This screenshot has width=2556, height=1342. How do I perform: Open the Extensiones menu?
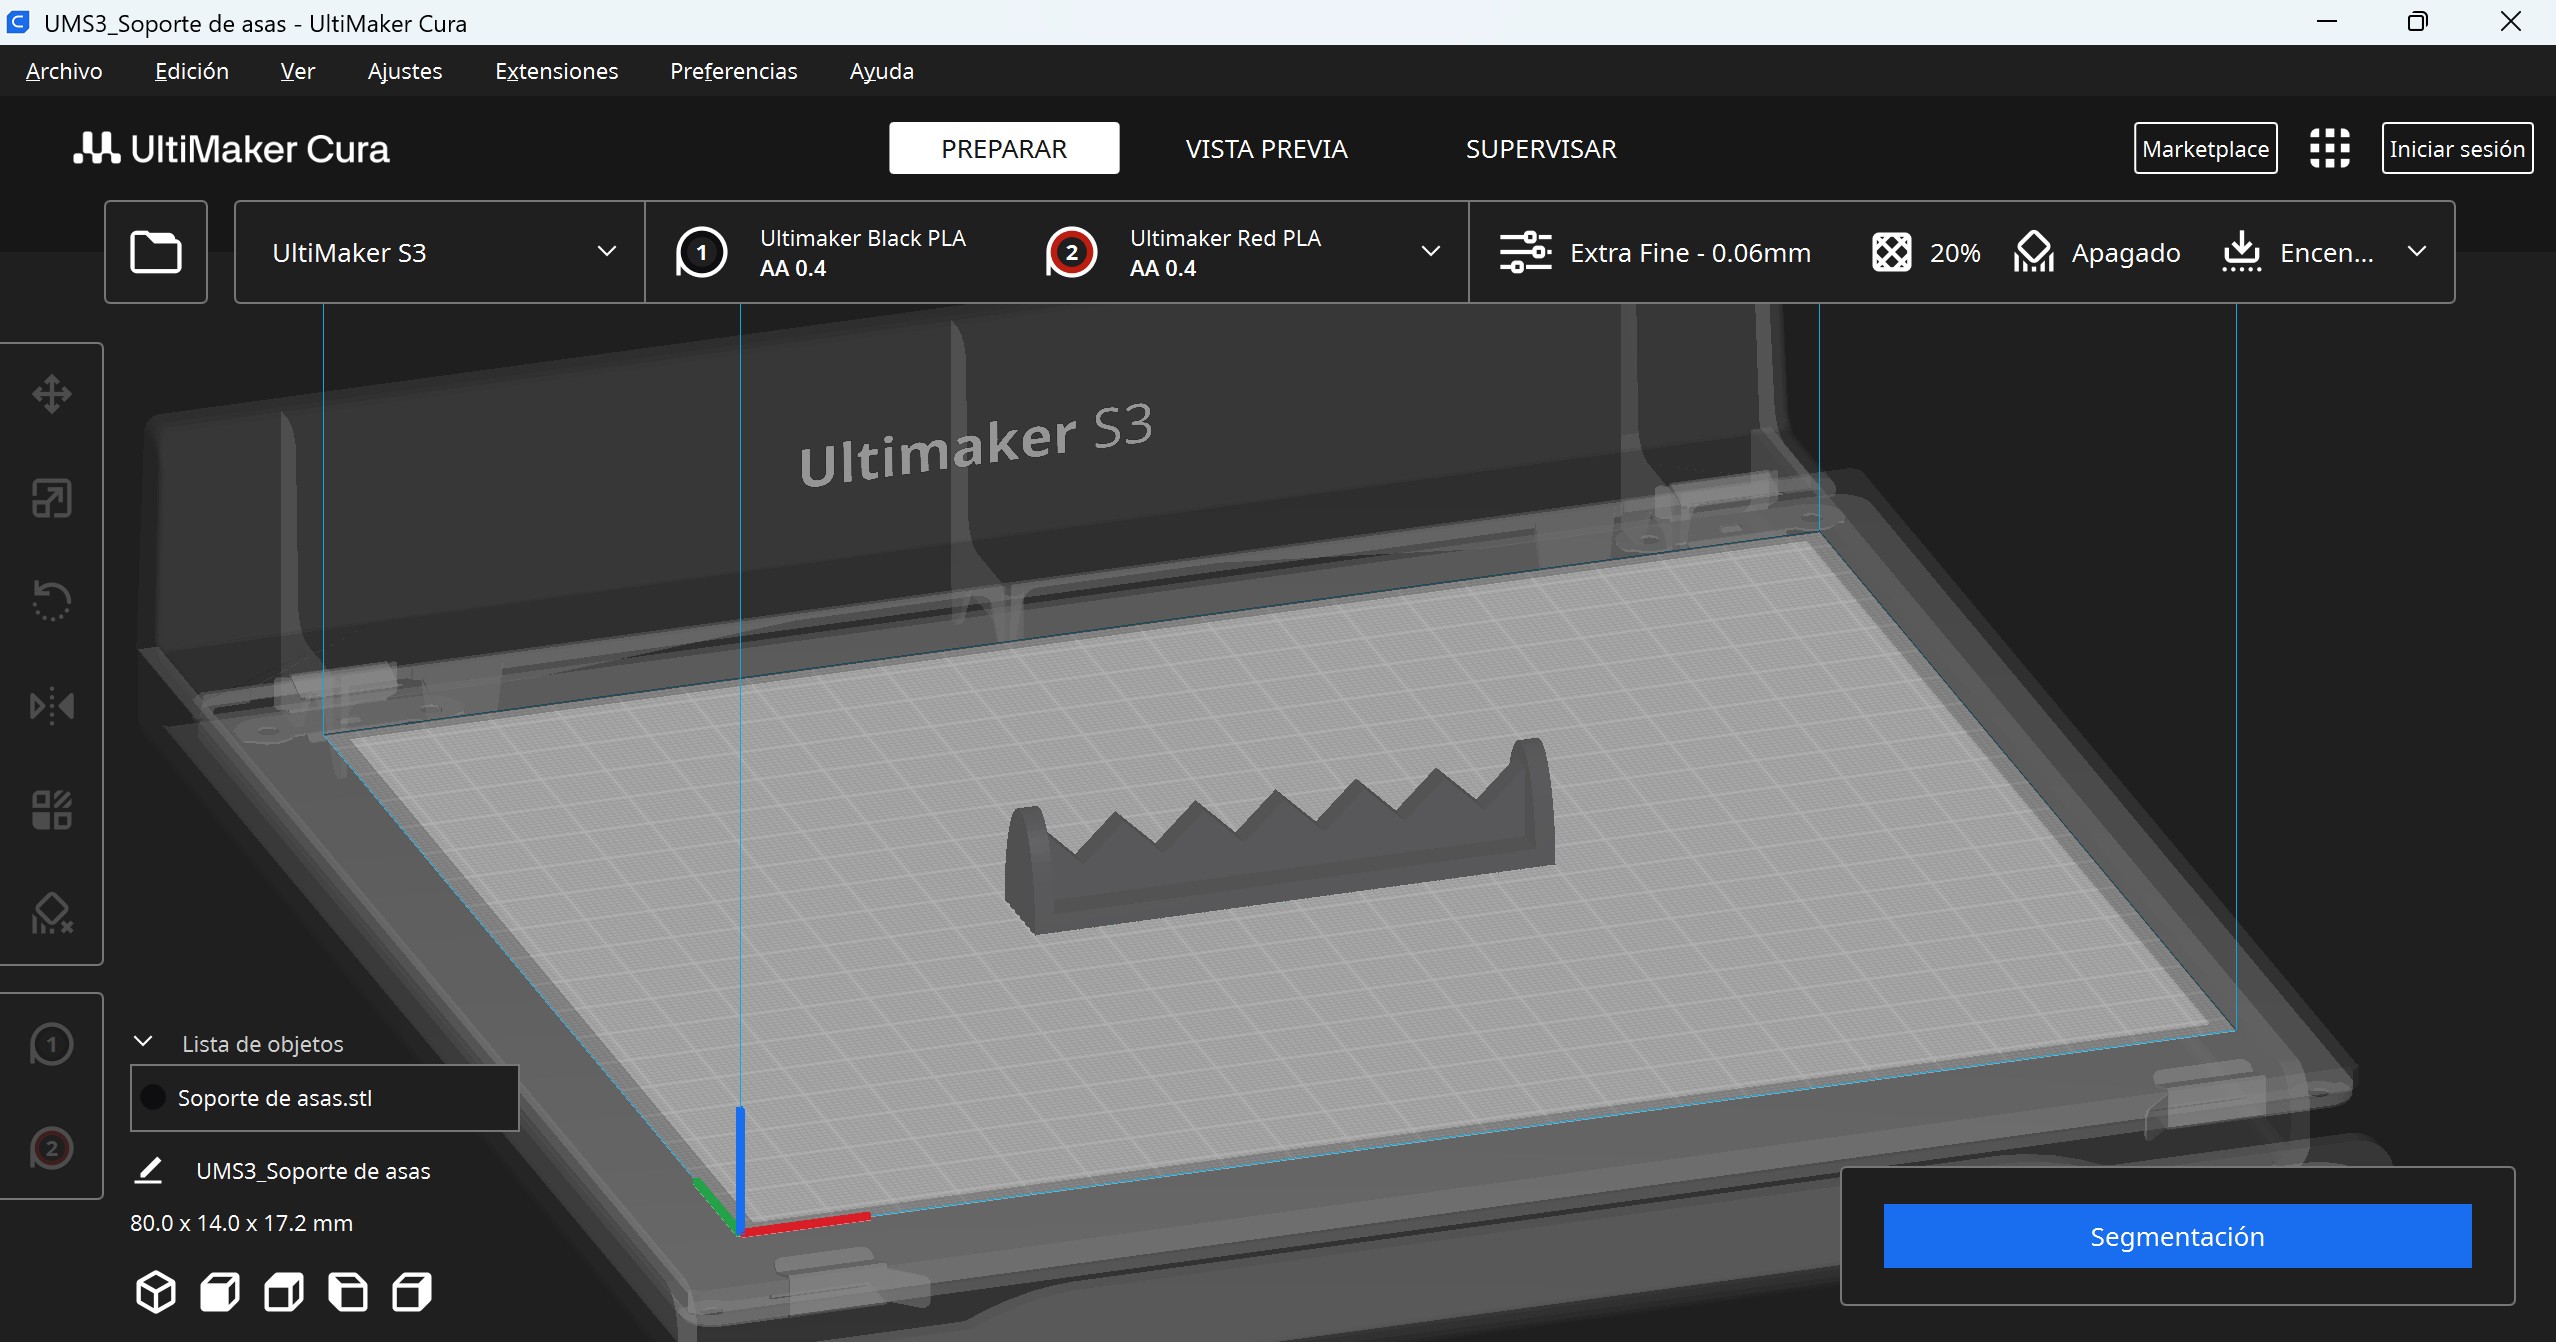(556, 71)
